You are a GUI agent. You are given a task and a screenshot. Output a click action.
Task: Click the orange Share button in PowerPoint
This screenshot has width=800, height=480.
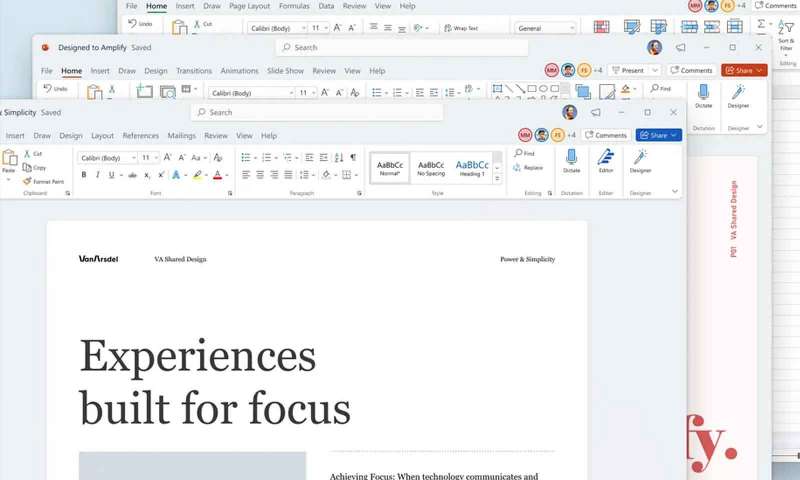744,70
